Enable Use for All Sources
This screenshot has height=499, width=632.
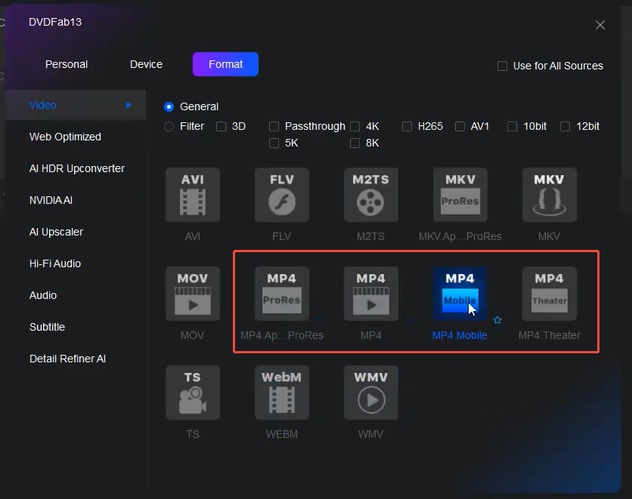click(502, 66)
